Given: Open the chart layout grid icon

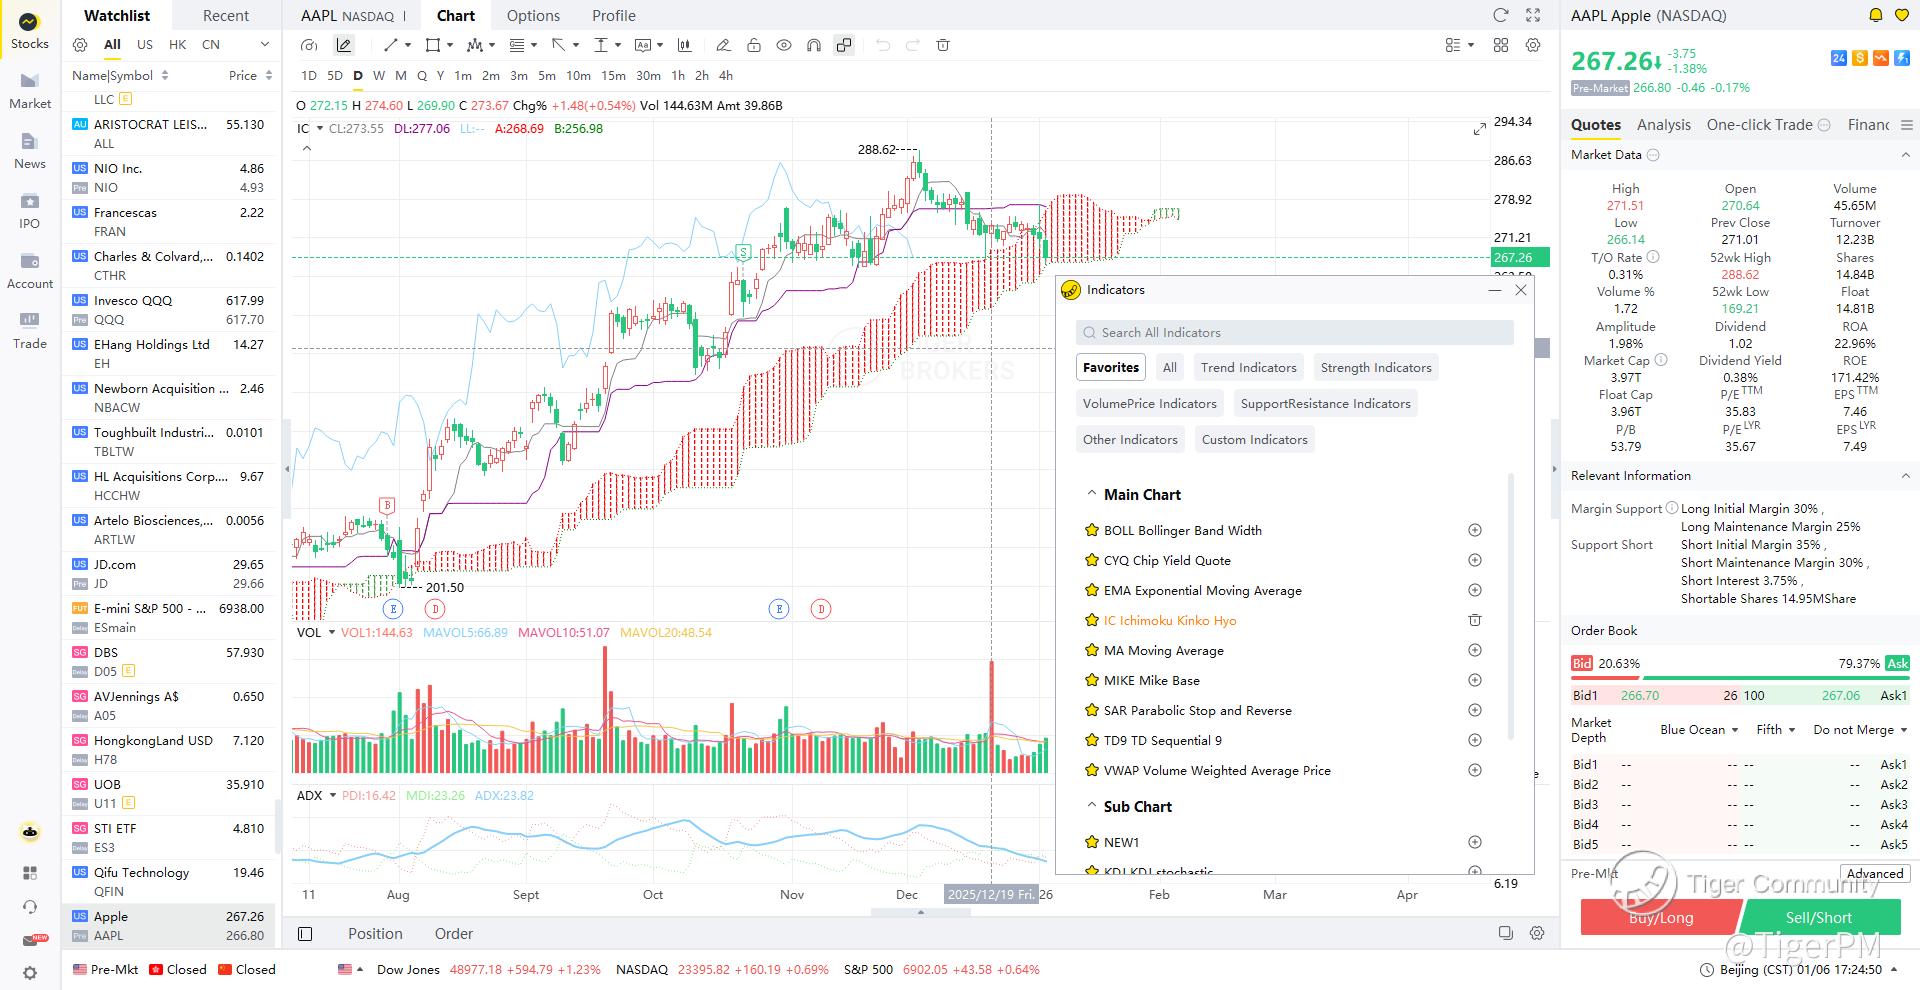Looking at the screenshot, I should tap(1501, 45).
